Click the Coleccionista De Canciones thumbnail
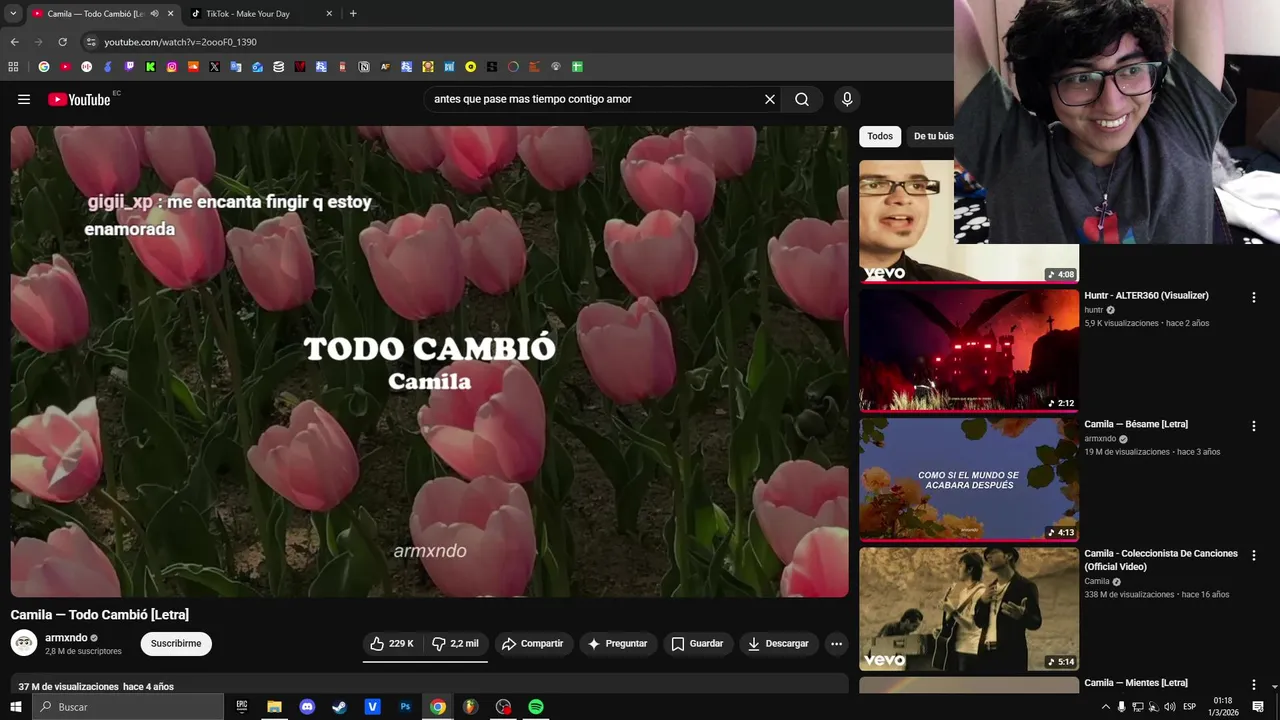The image size is (1280, 720). pyautogui.click(x=969, y=608)
